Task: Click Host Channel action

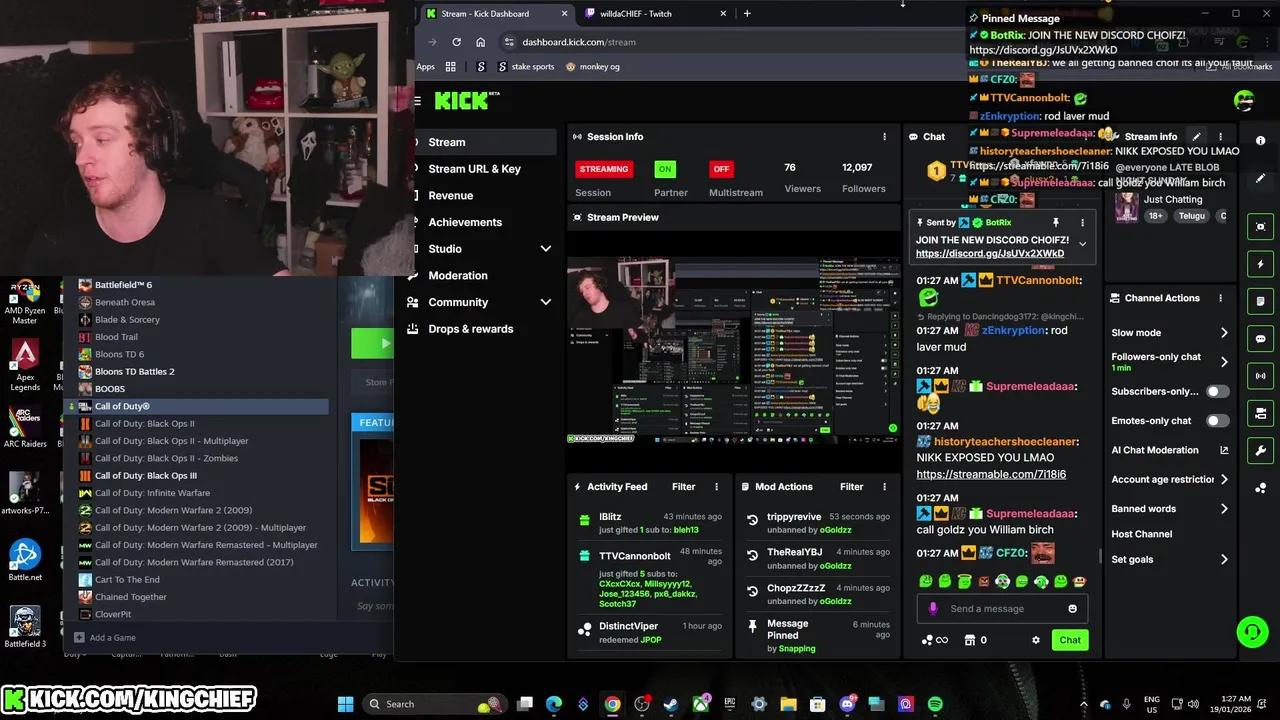Action: (x=1141, y=534)
